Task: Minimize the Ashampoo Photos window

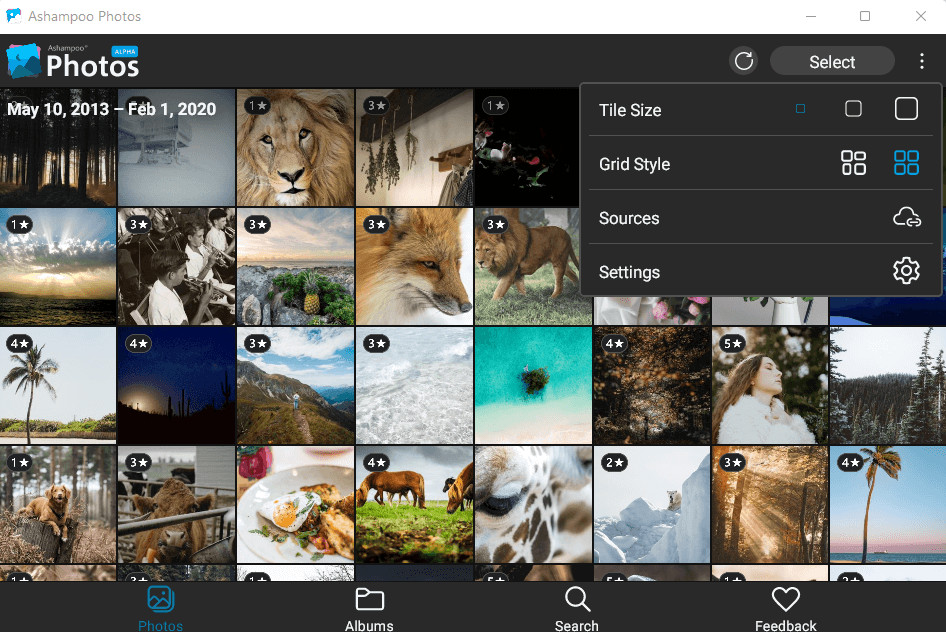Action: click(x=811, y=16)
